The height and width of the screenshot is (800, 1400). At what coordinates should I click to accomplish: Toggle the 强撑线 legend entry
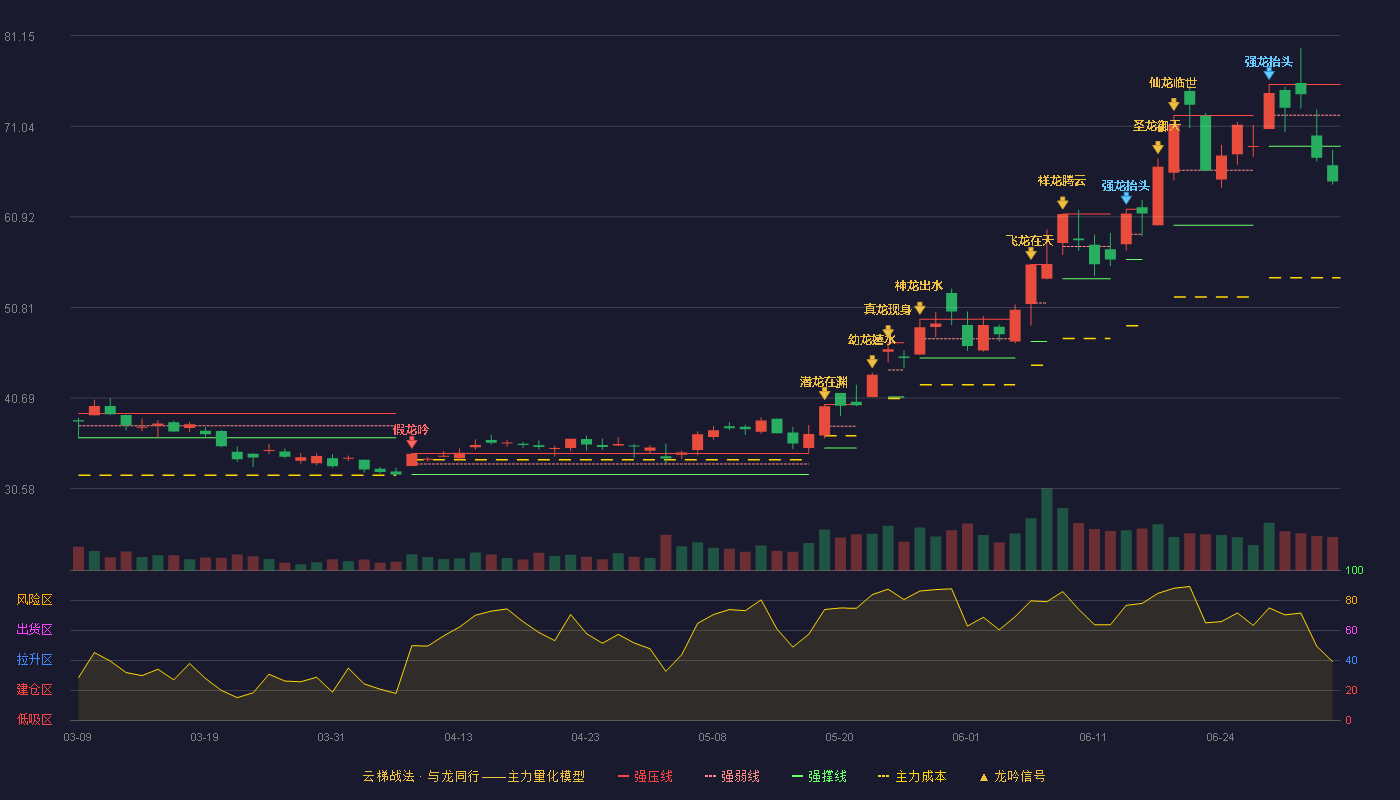(819, 776)
